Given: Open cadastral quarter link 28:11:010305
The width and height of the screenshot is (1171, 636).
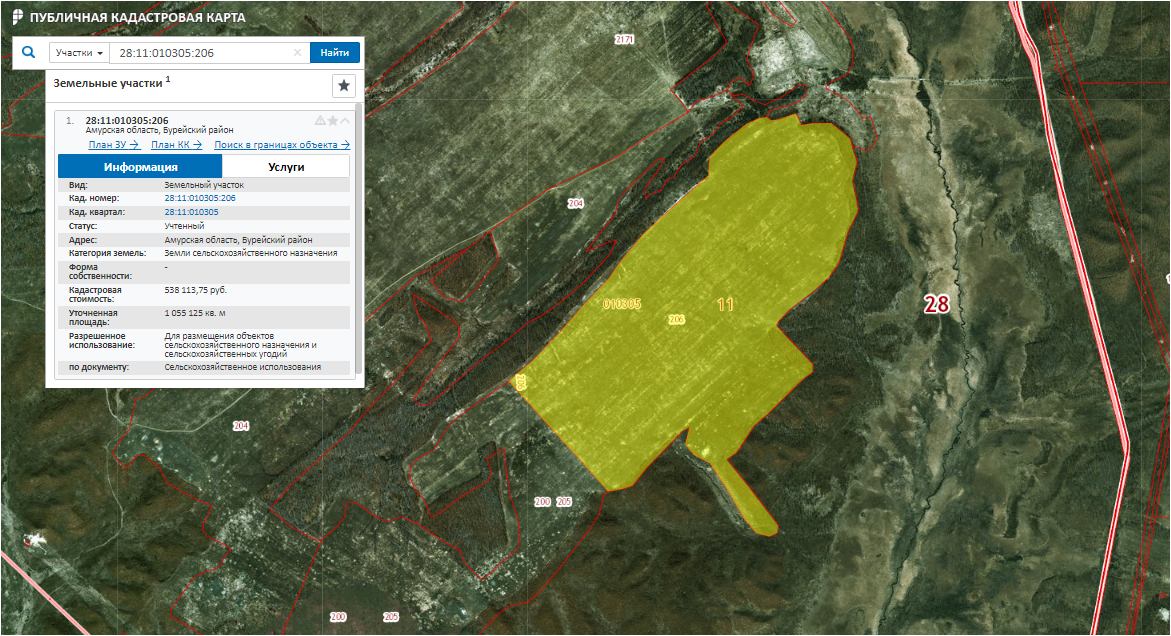Looking at the screenshot, I should point(191,212).
